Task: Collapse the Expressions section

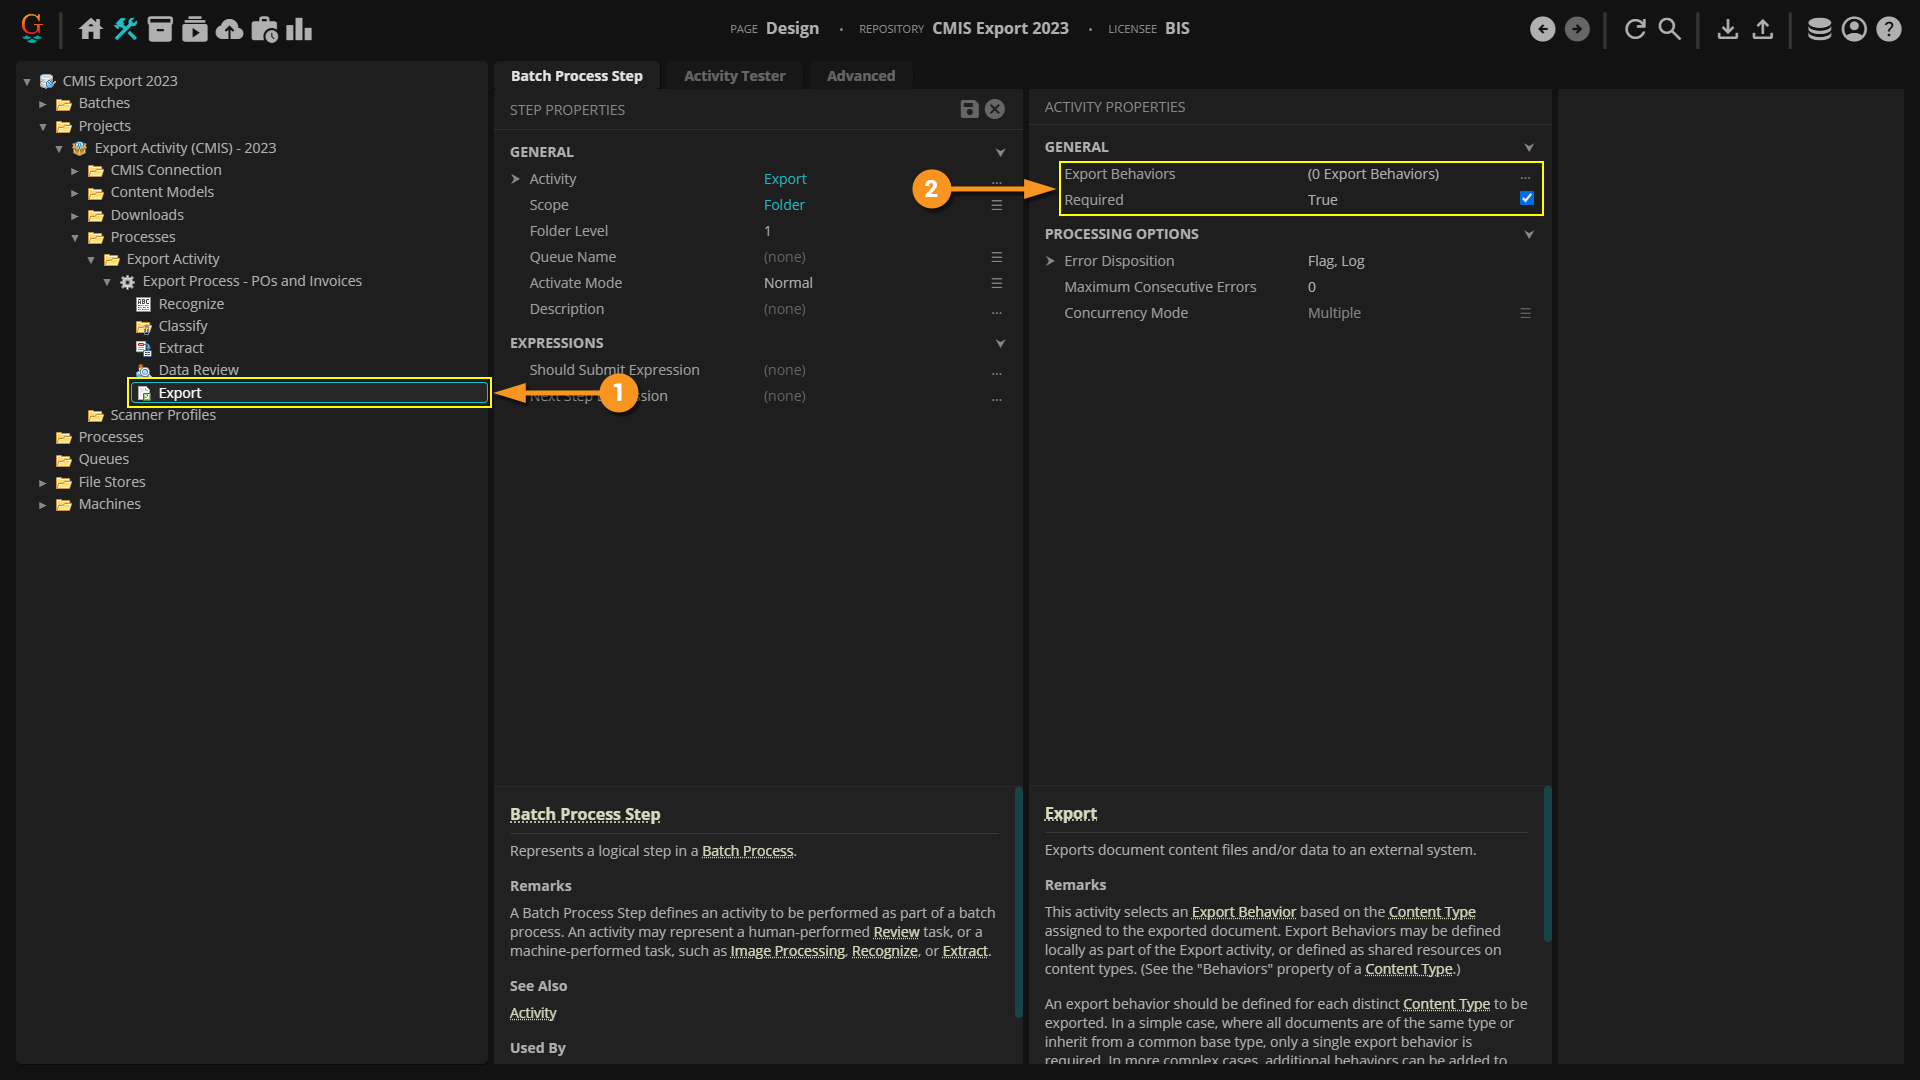Action: (x=1000, y=343)
